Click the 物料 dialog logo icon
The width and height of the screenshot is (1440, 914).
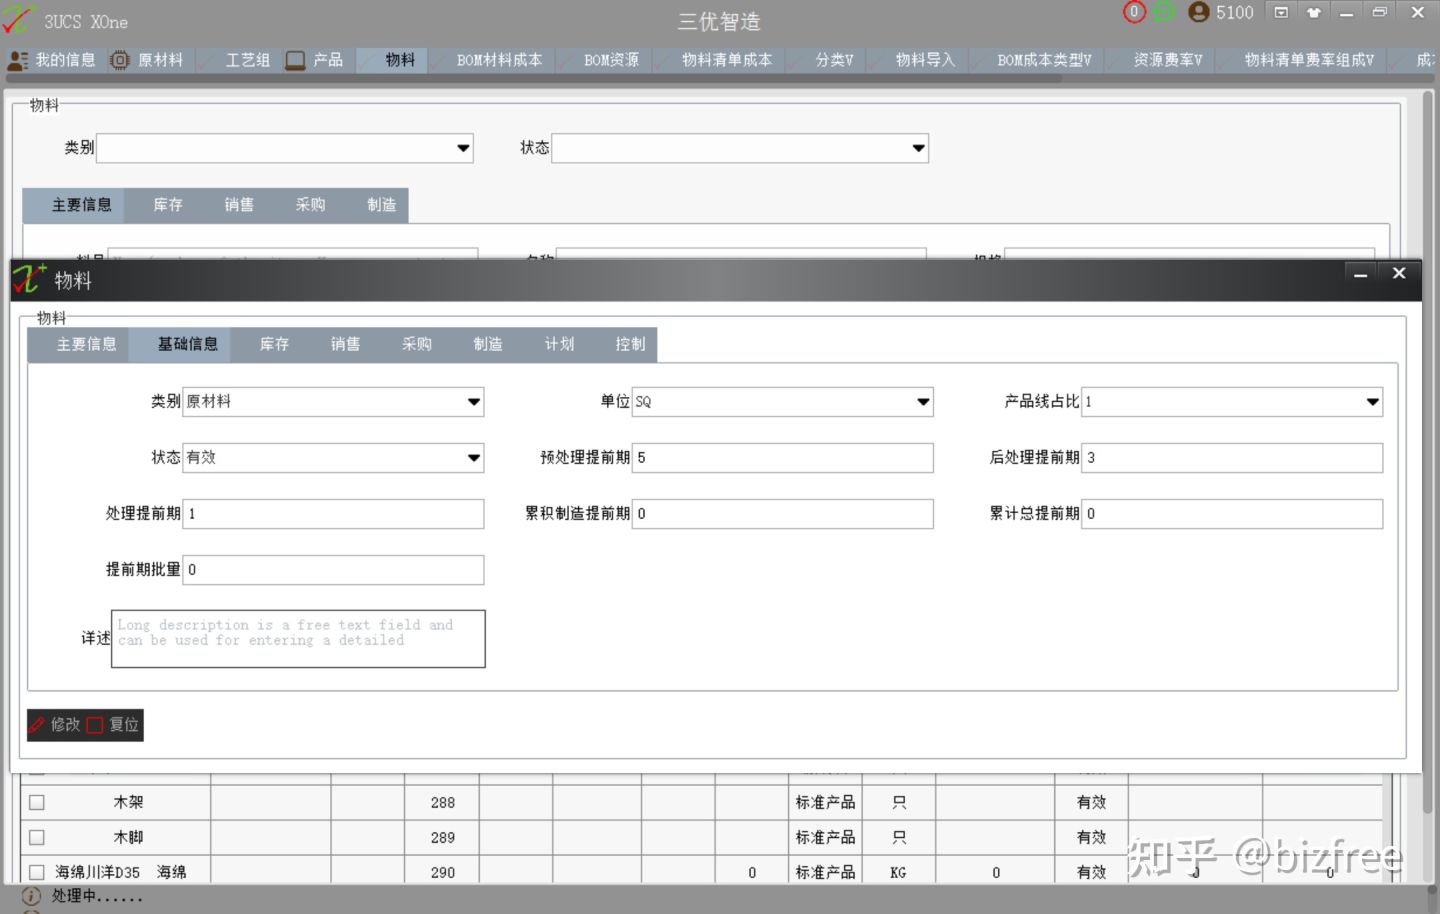(x=30, y=279)
